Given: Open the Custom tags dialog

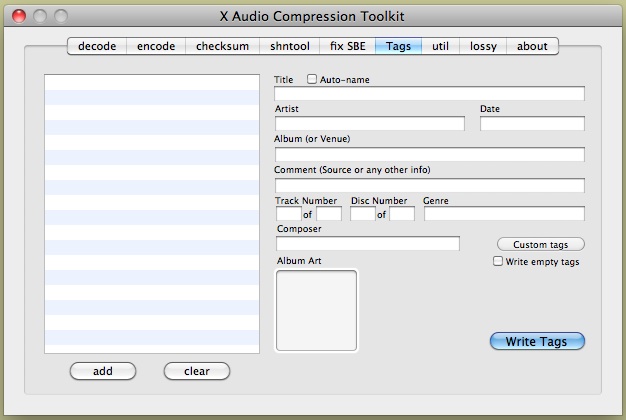Looking at the screenshot, I should click(540, 244).
